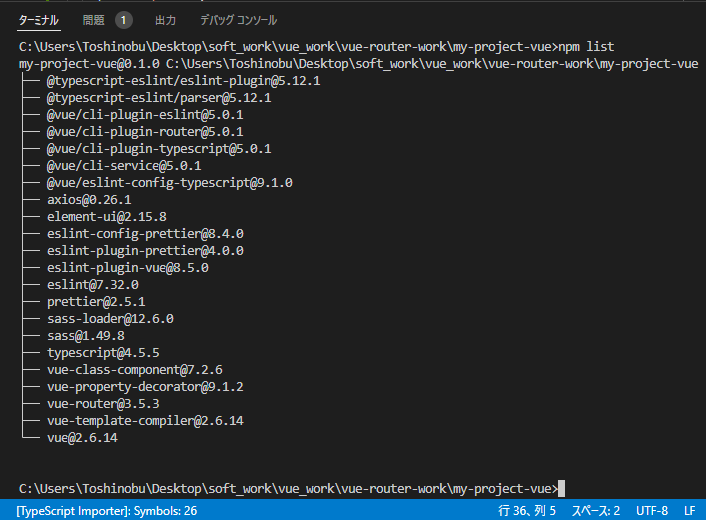The height and width of the screenshot is (520, 706).
Task: Select @vue/cli-plugin-eslint@5.0.1 line
Action: tap(145, 115)
